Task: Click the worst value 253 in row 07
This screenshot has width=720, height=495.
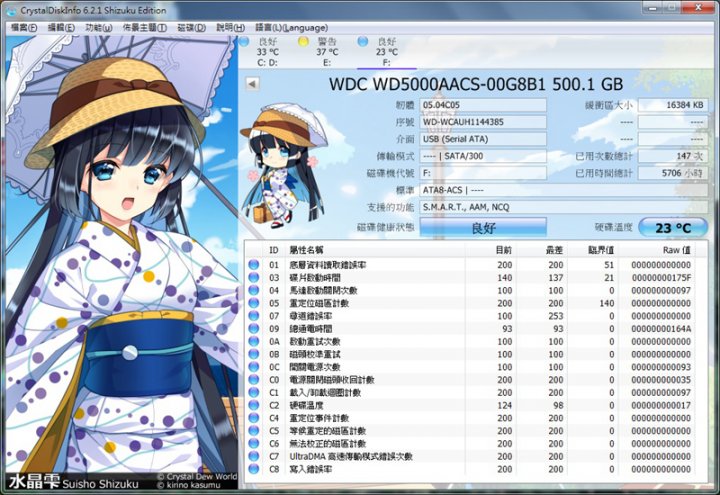Action: [555, 316]
